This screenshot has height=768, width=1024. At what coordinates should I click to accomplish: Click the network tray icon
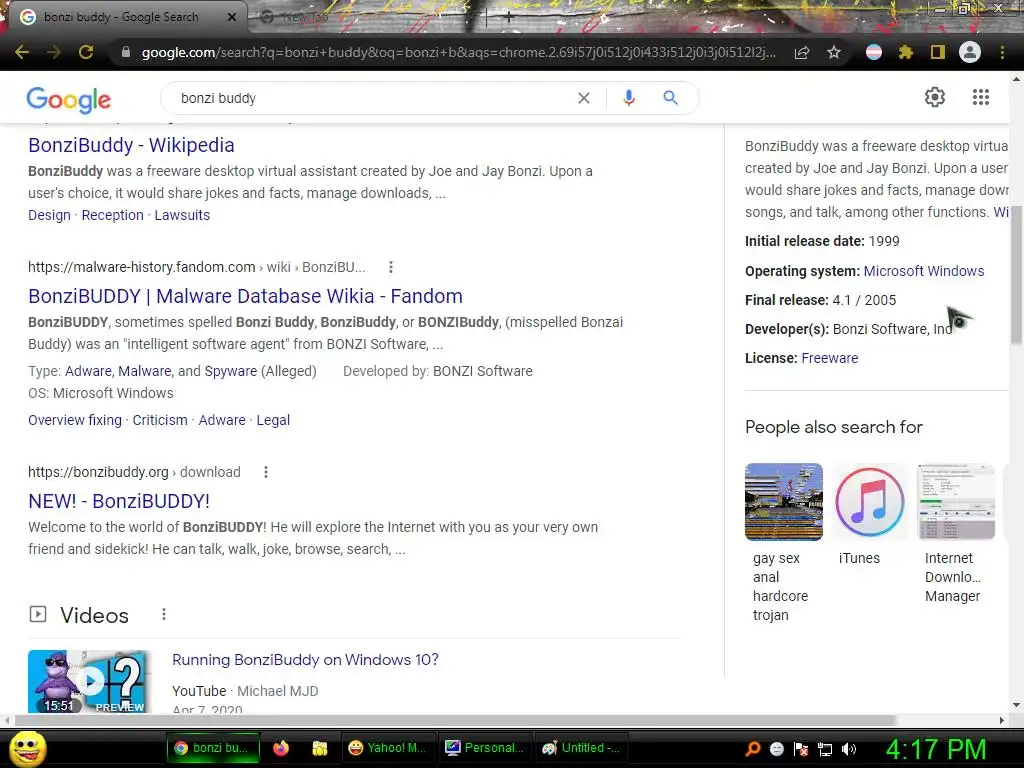(x=825, y=749)
